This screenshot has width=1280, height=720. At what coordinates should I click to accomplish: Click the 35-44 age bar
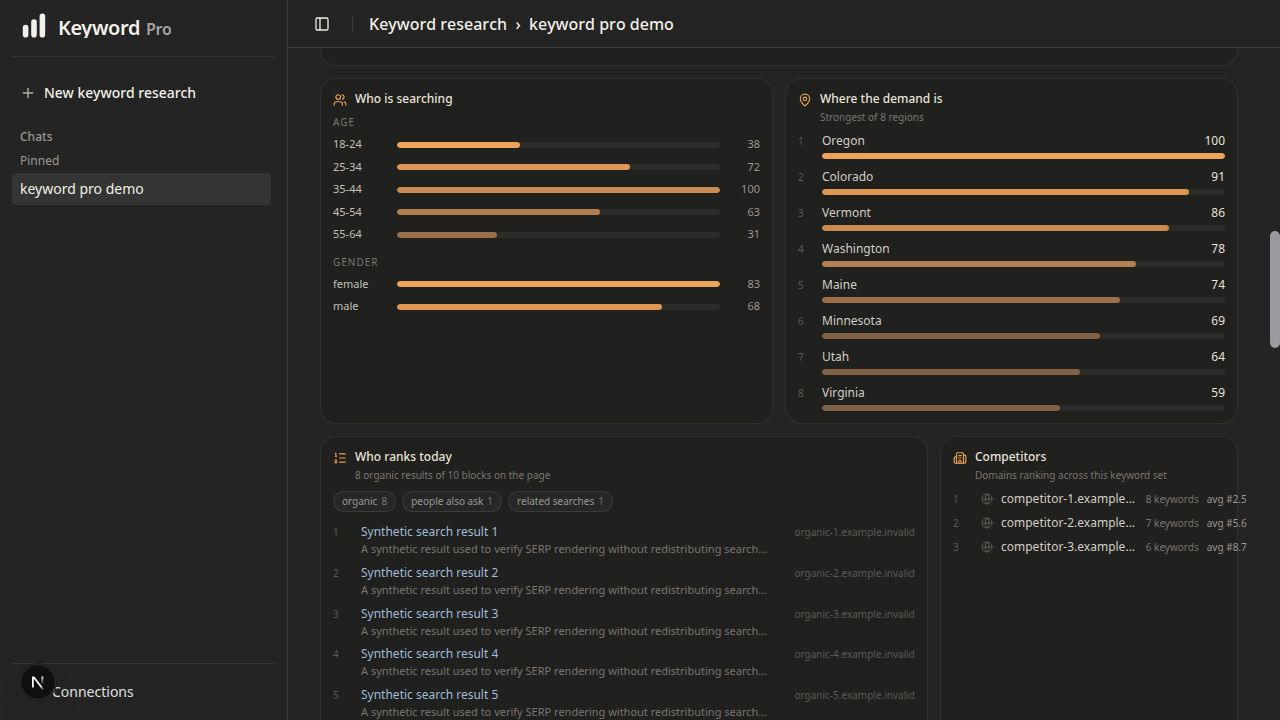click(x=558, y=190)
